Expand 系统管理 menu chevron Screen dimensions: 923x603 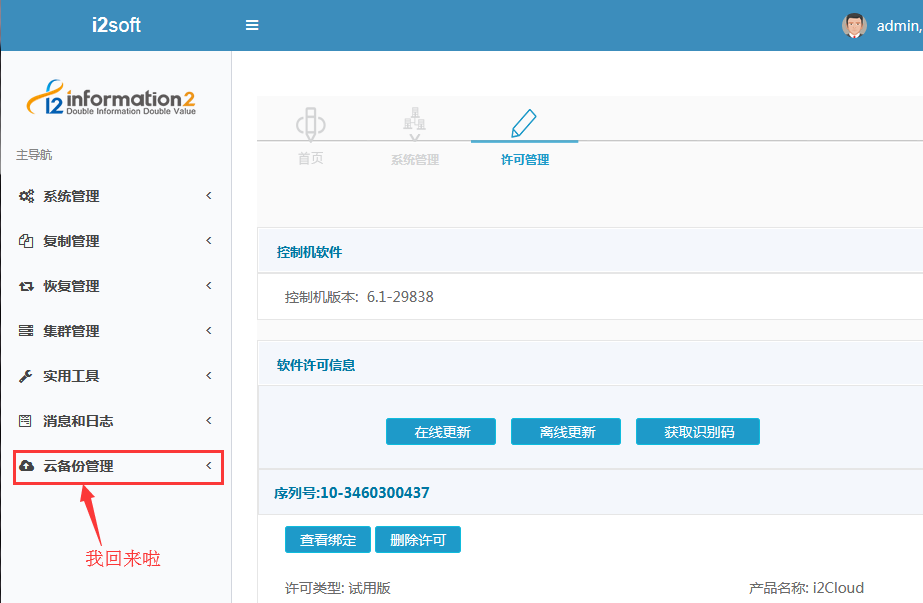click(208, 196)
